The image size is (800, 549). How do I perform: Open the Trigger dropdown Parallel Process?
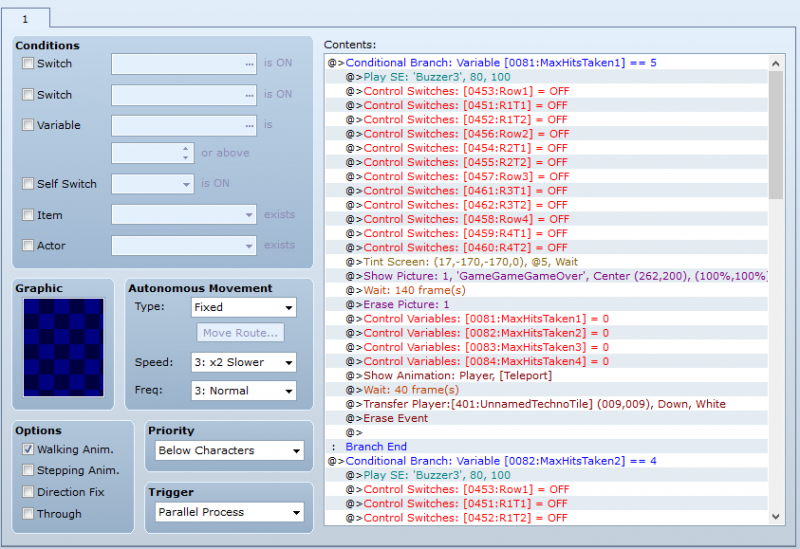tap(229, 512)
